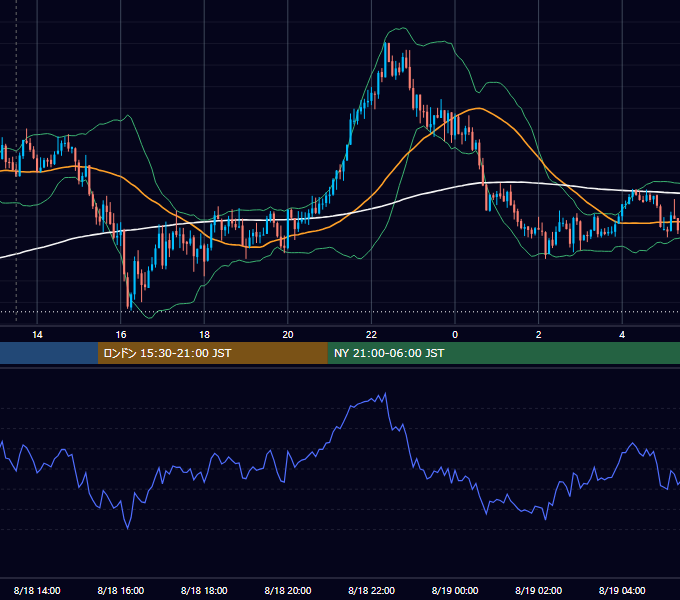The height and width of the screenshot is (600, 680).
Task: Click the 8/18 20:00 time label
Action: 288,590
